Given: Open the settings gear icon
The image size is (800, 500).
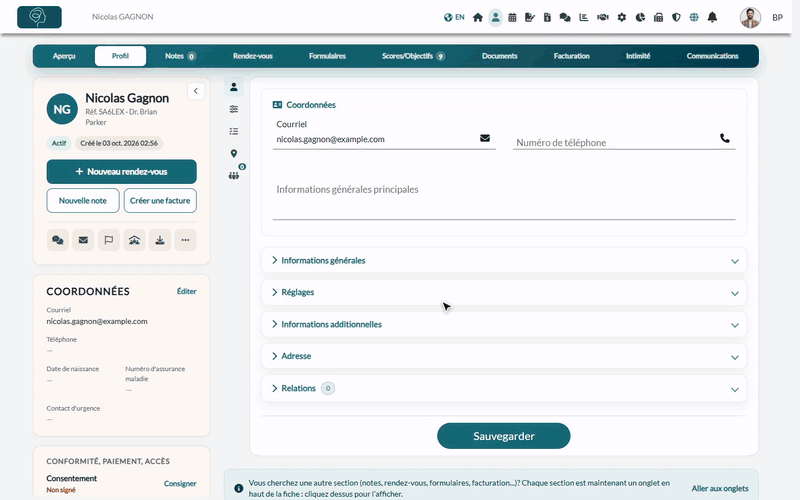Looking at the screenshot, I should point(621,17).
